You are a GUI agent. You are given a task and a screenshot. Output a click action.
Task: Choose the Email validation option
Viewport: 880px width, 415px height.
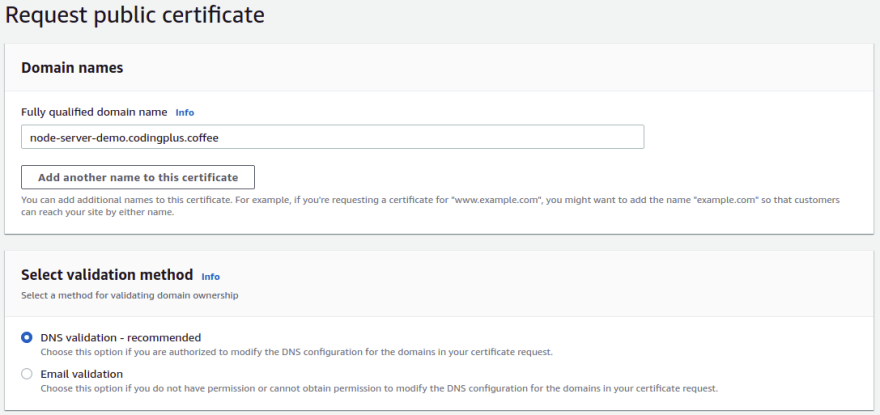tap(26, 374)
